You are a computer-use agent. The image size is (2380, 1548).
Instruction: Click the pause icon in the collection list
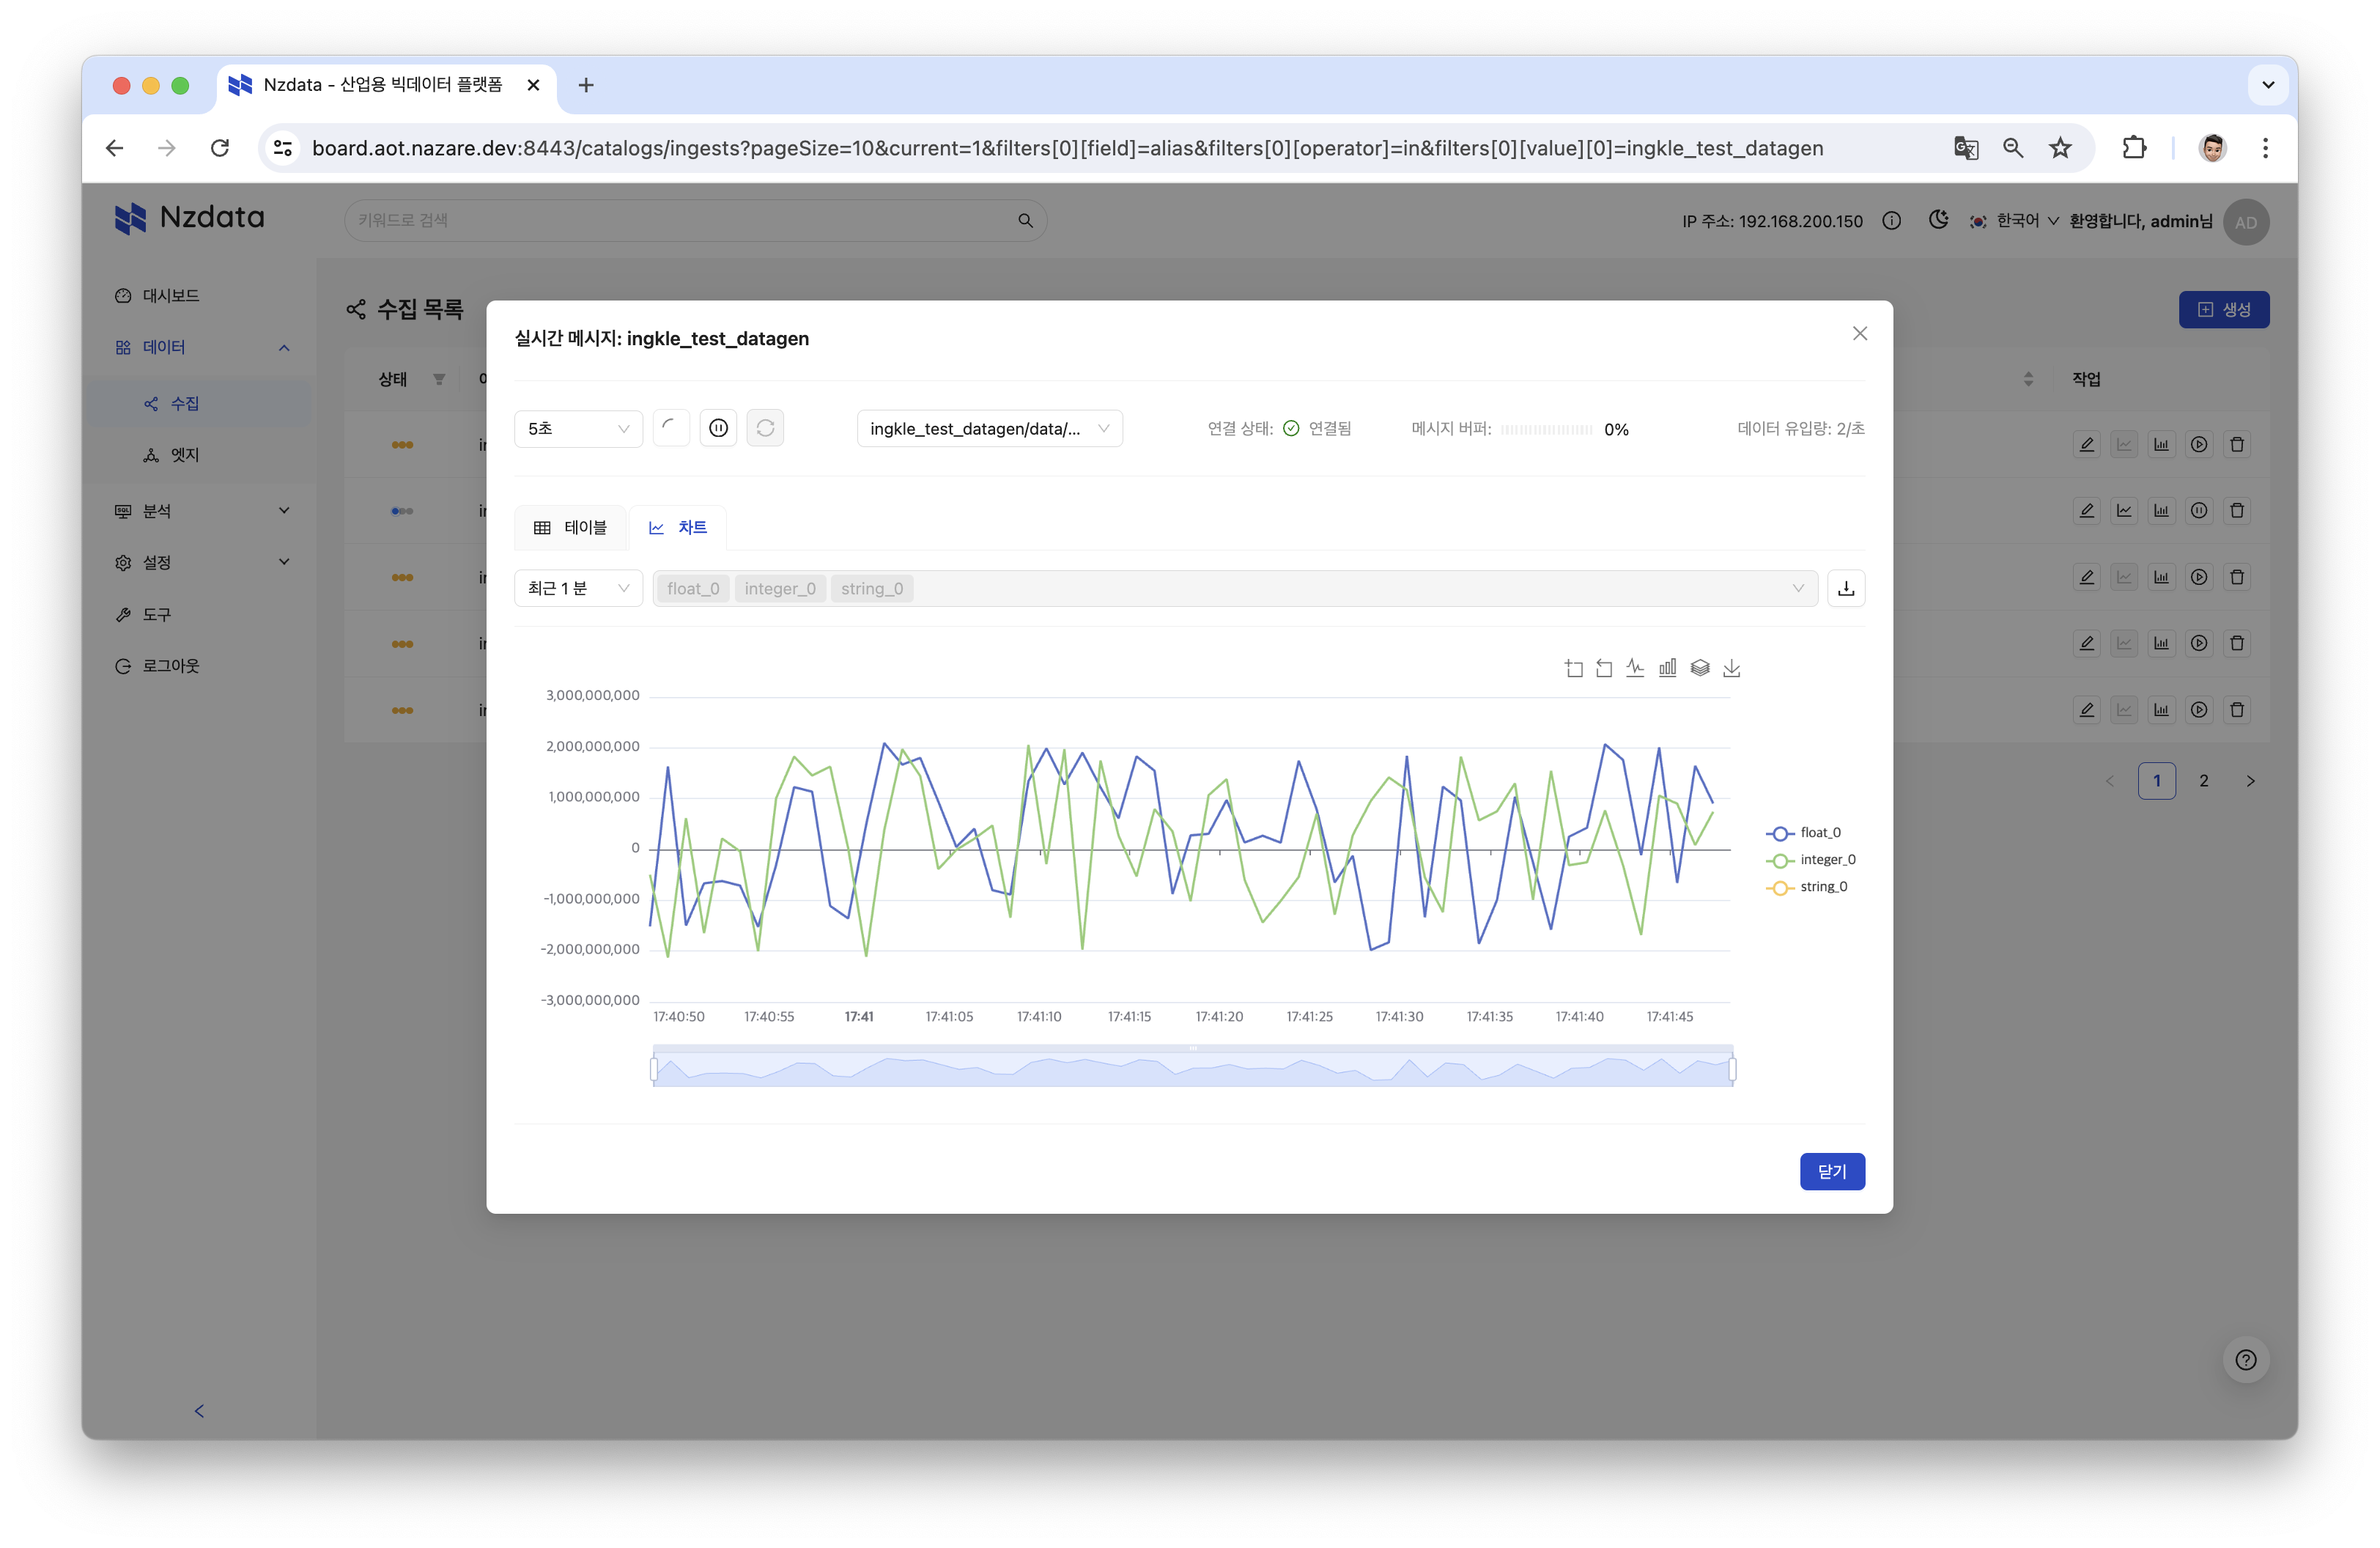(2199, 511)
